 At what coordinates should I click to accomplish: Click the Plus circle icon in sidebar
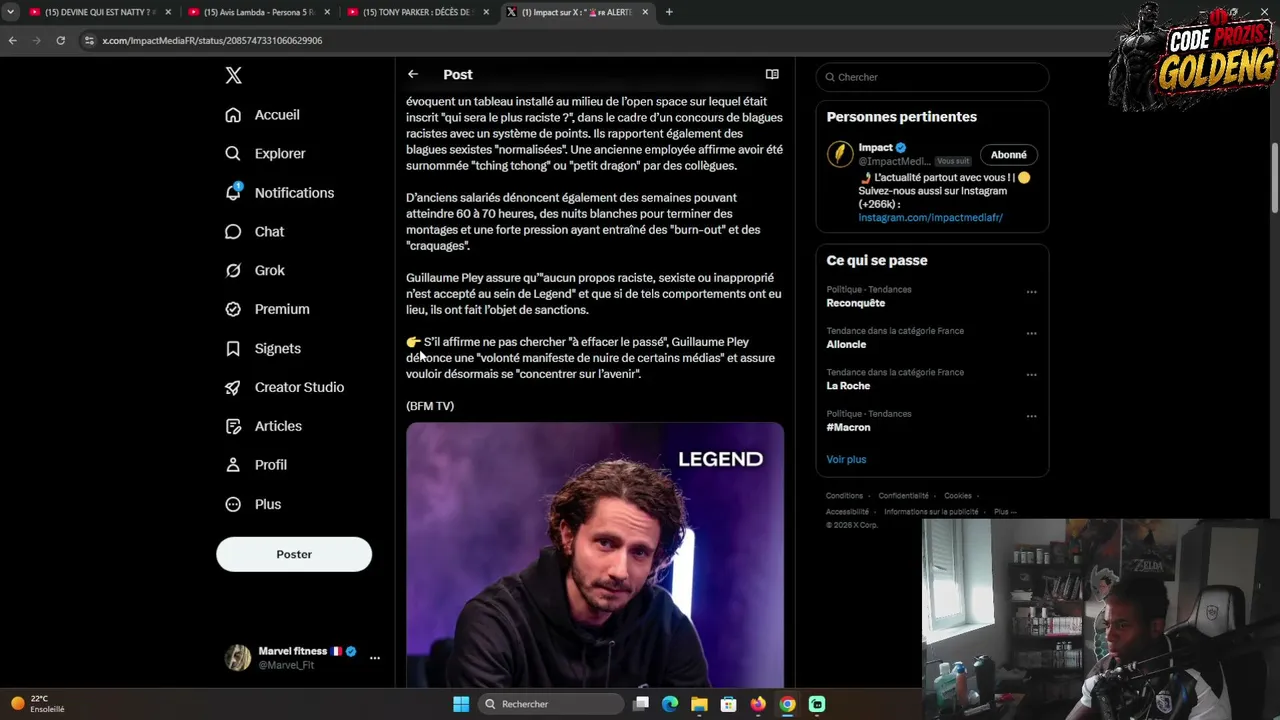point(233,504)
